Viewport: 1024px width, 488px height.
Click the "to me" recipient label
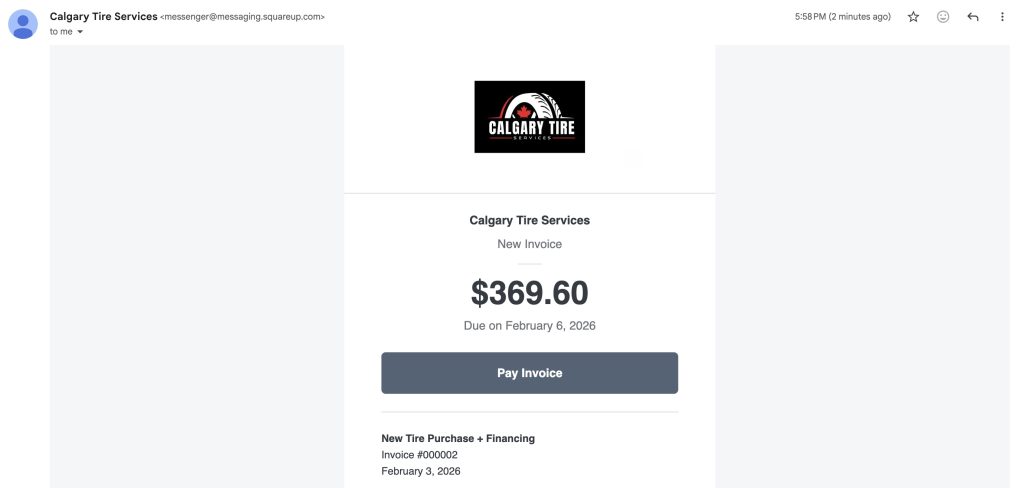click(x=61, y=32)
